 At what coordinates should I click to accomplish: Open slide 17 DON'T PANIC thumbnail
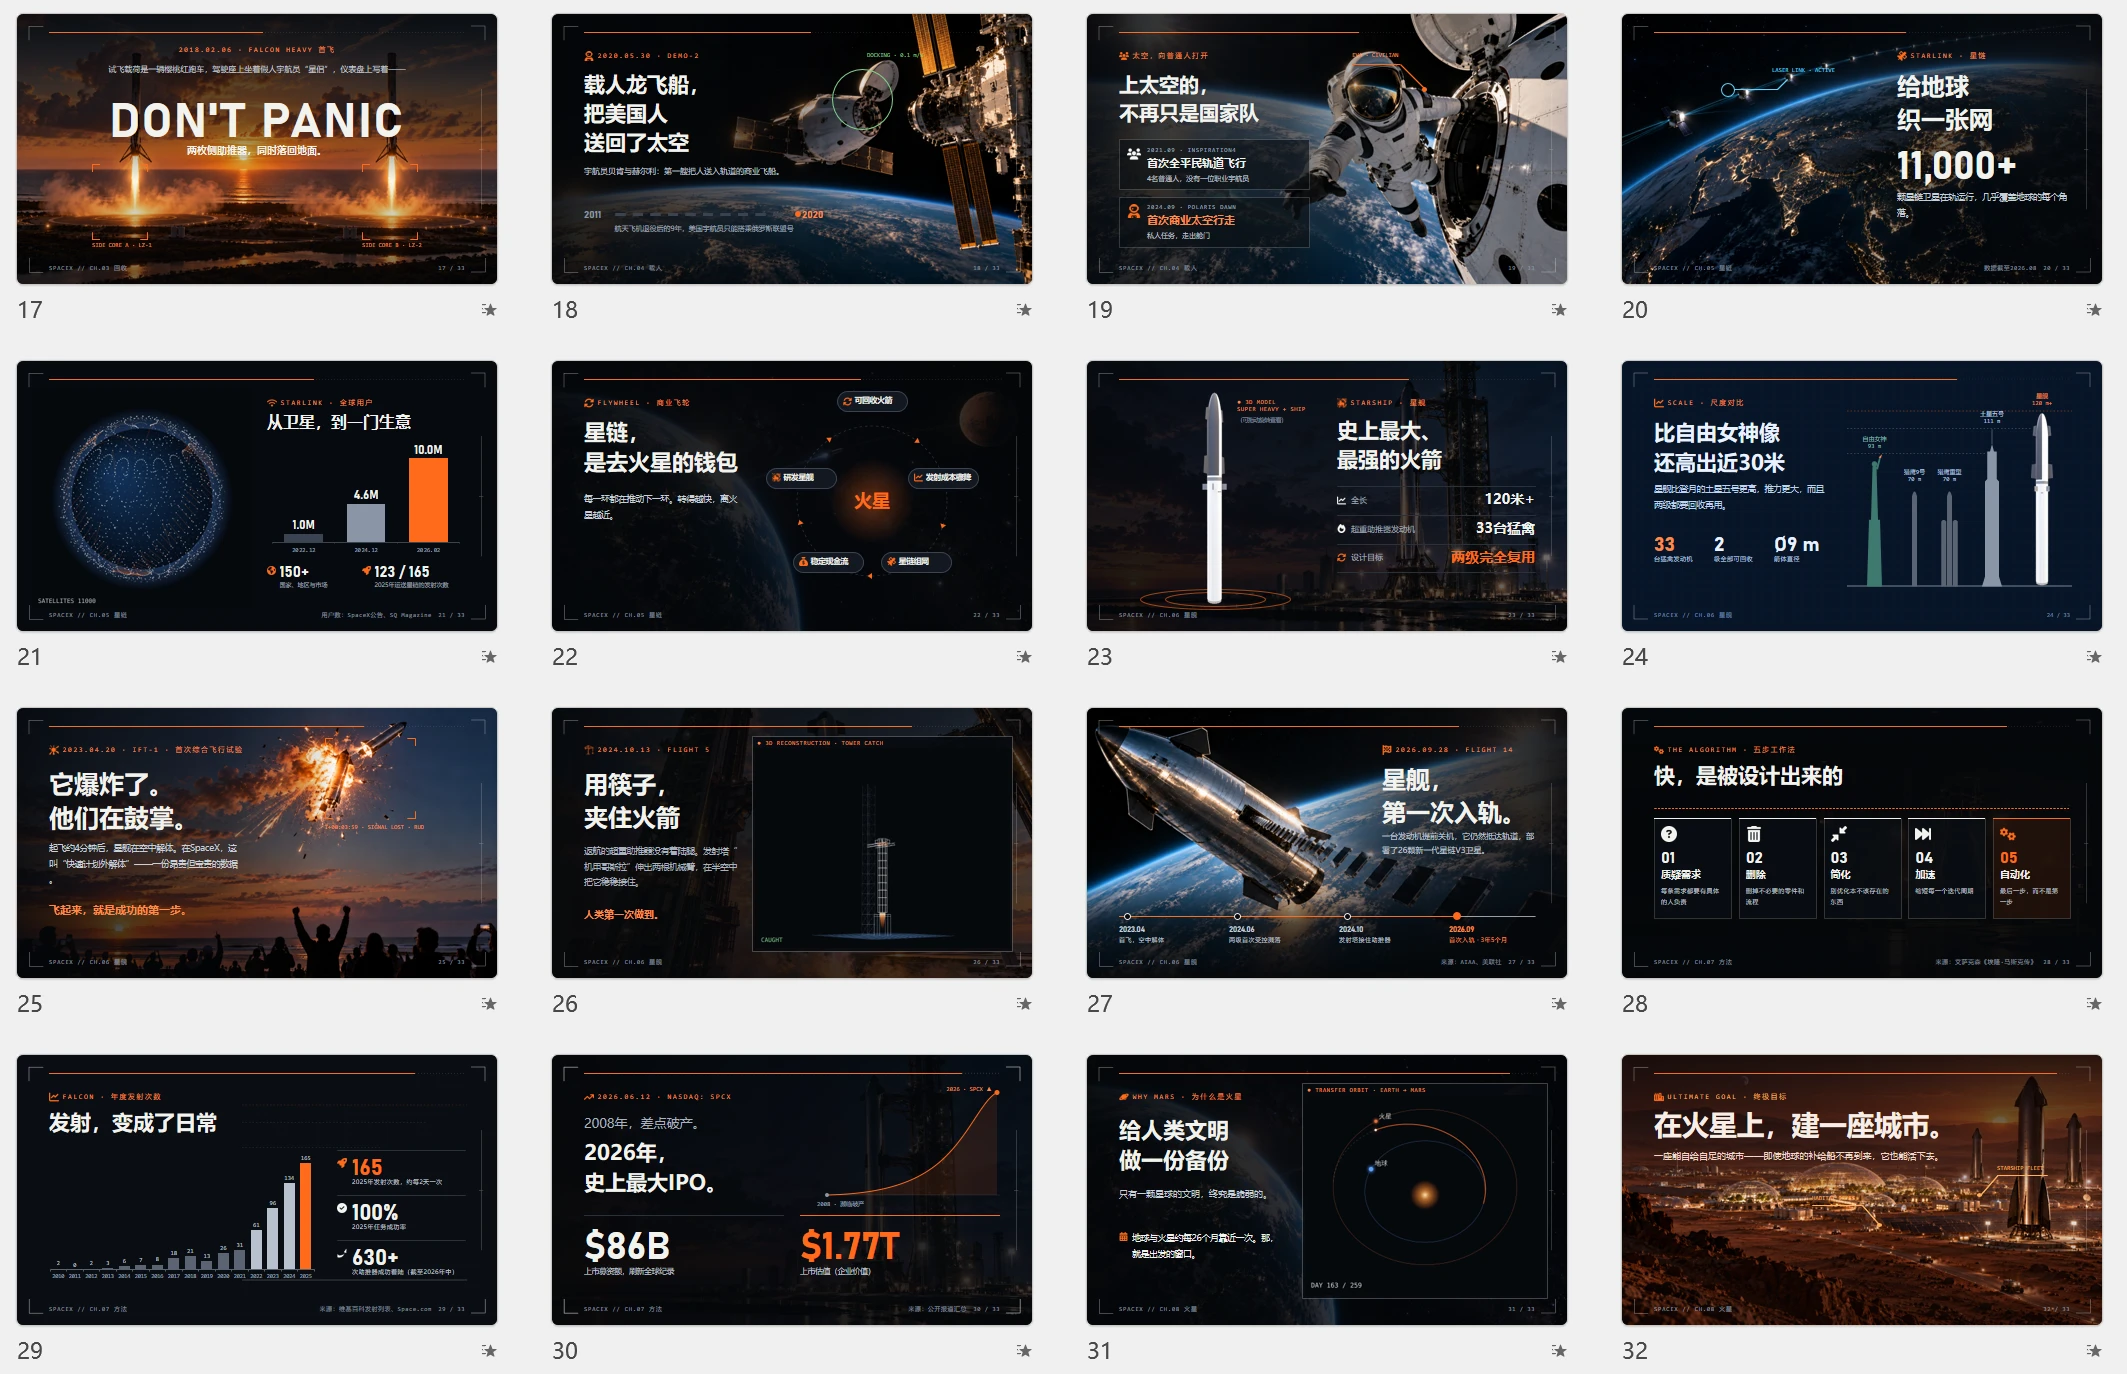pos(257,149)
